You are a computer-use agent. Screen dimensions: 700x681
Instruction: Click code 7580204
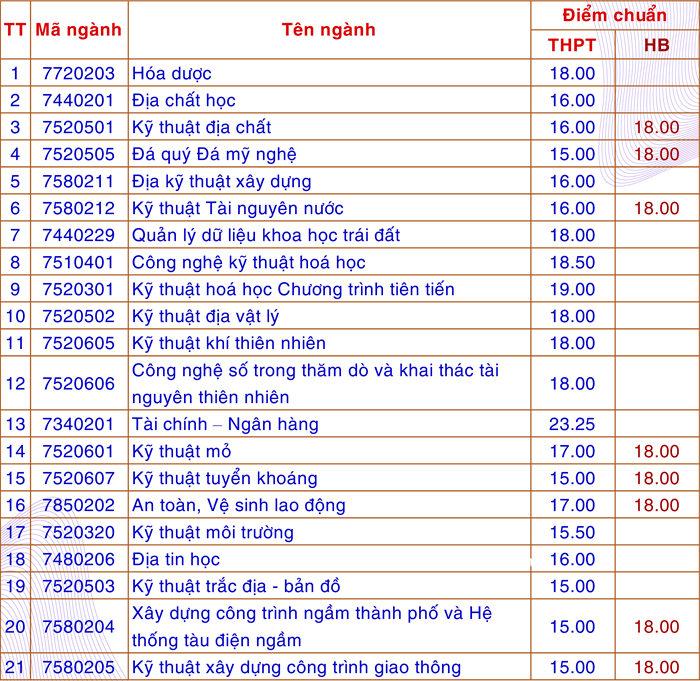click(79, 627)
